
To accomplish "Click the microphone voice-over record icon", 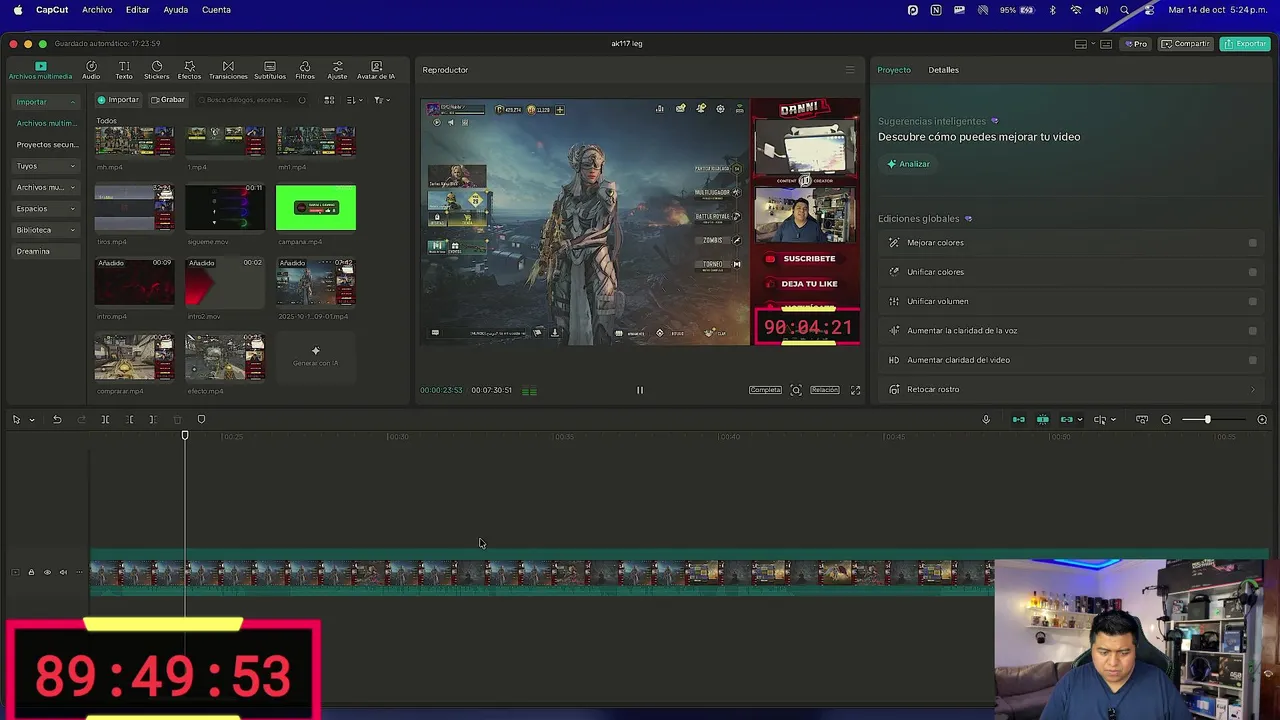I will click(986, 419).
